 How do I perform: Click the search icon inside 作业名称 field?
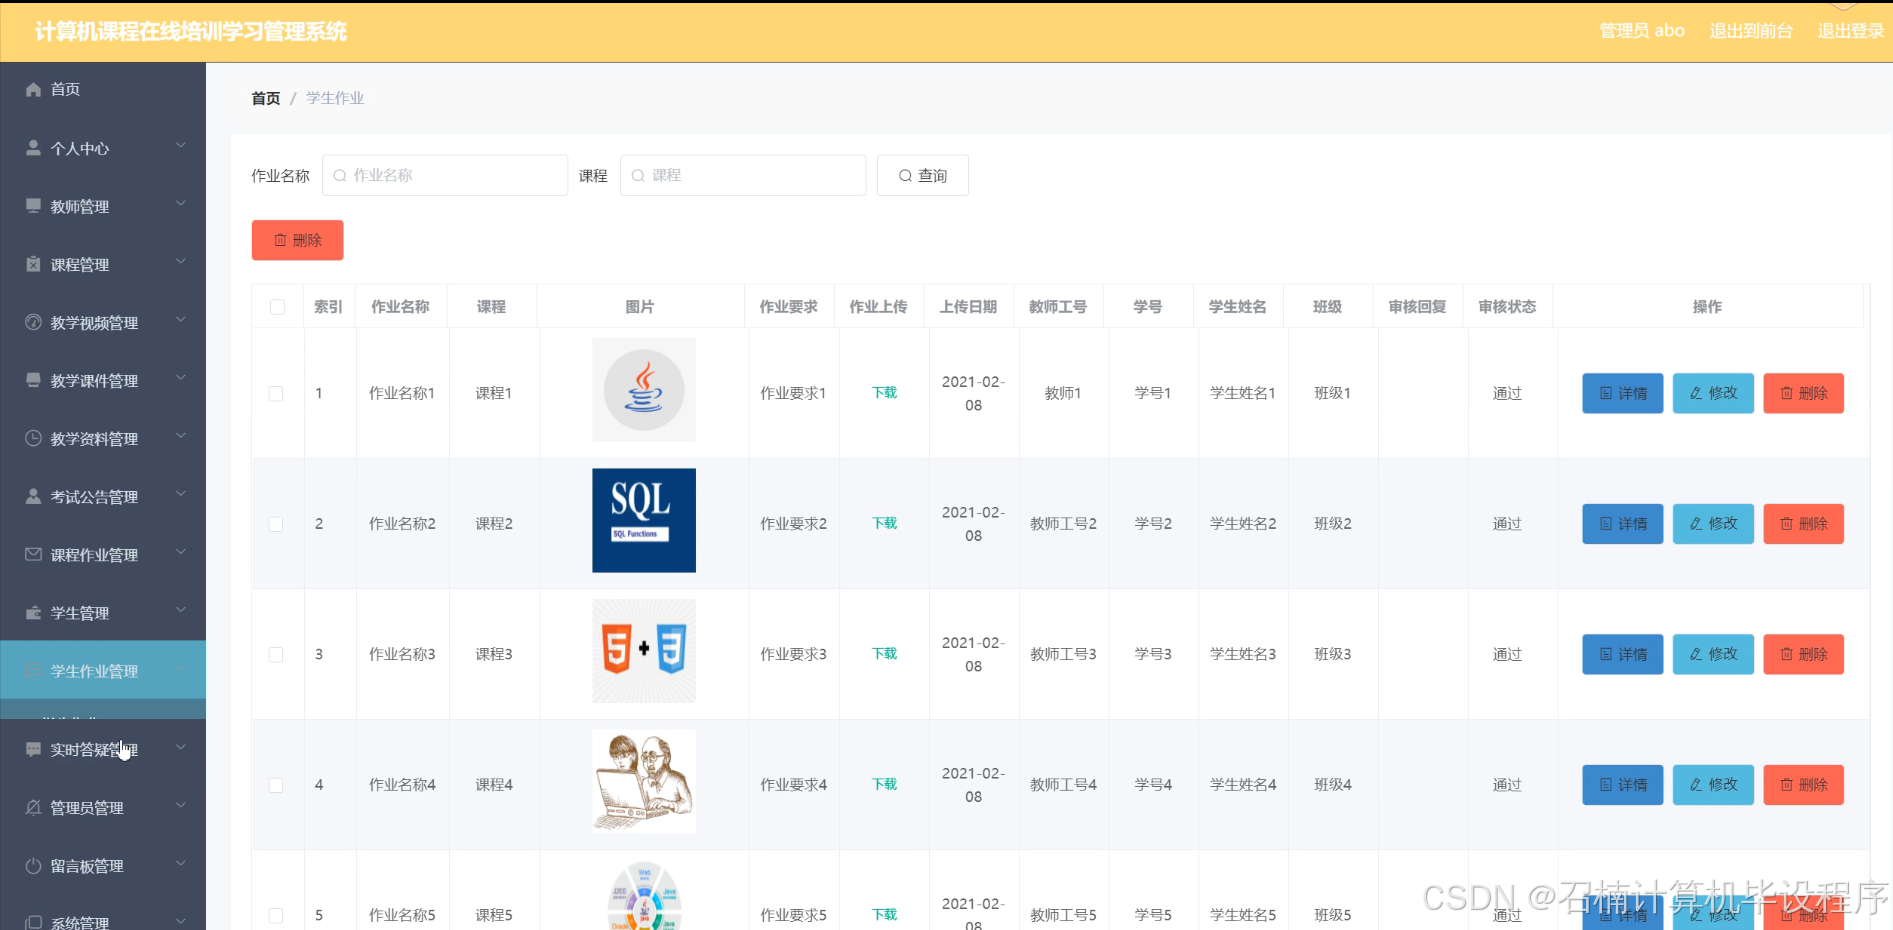340,175
